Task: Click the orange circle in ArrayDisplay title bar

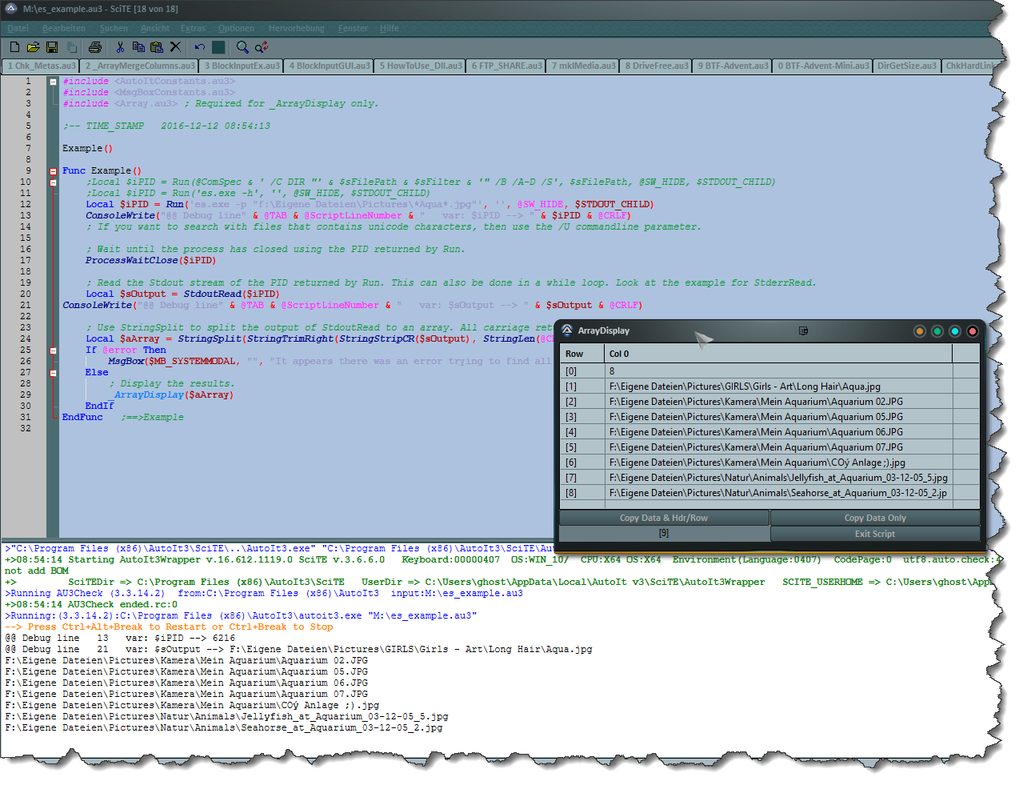Action: pos(919,331)
